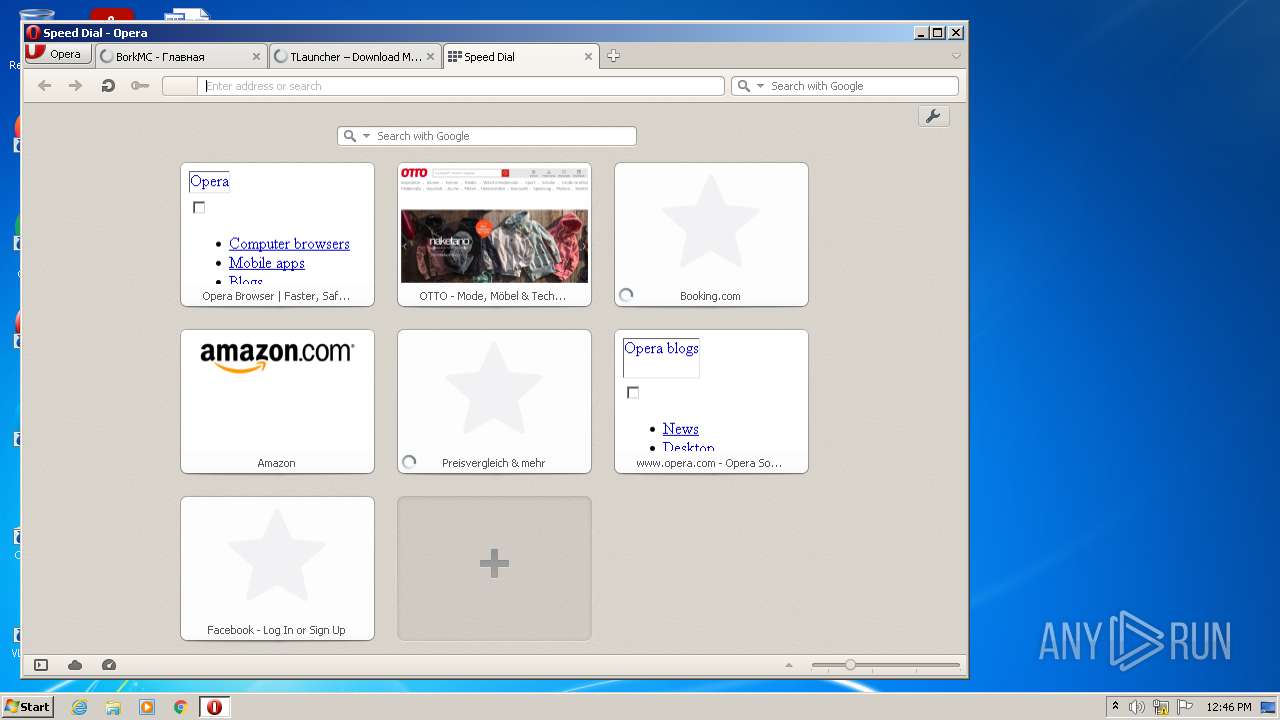Viewport: 1280px width, 720px height.
Task: Close the TLauncher tab
Action: coord(431,57)
